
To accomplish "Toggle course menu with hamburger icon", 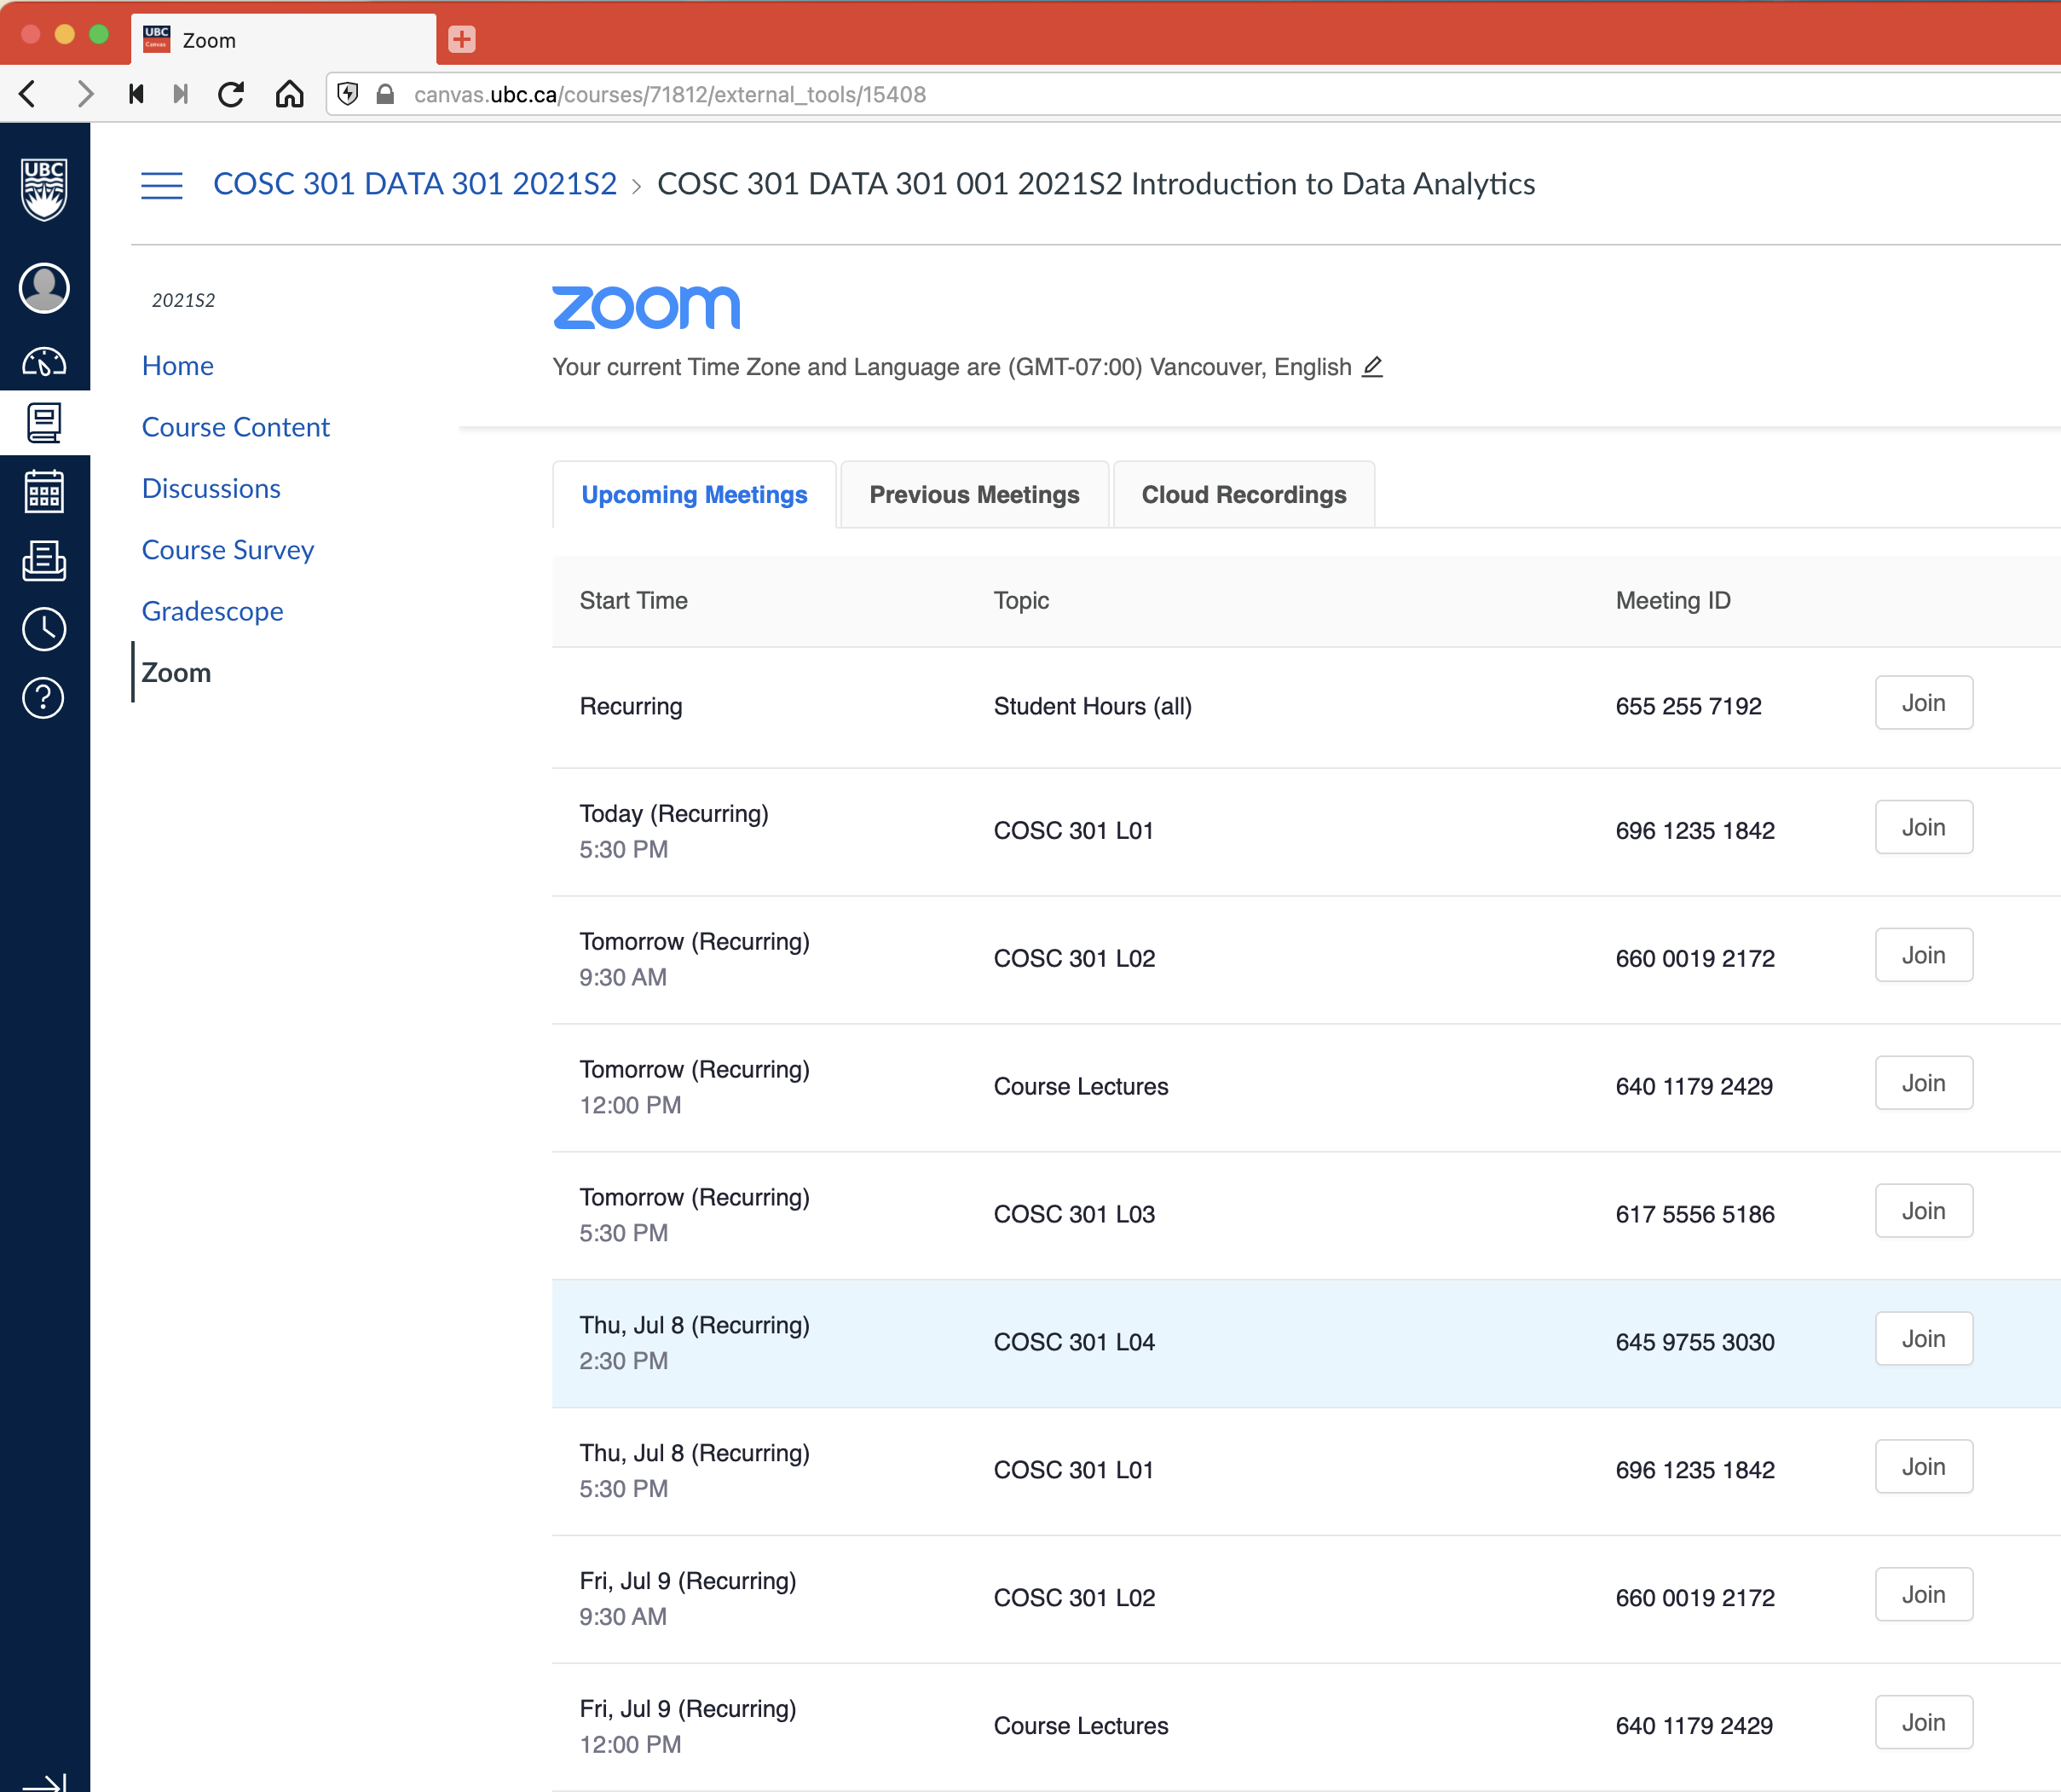I will (x=162, y=185).
